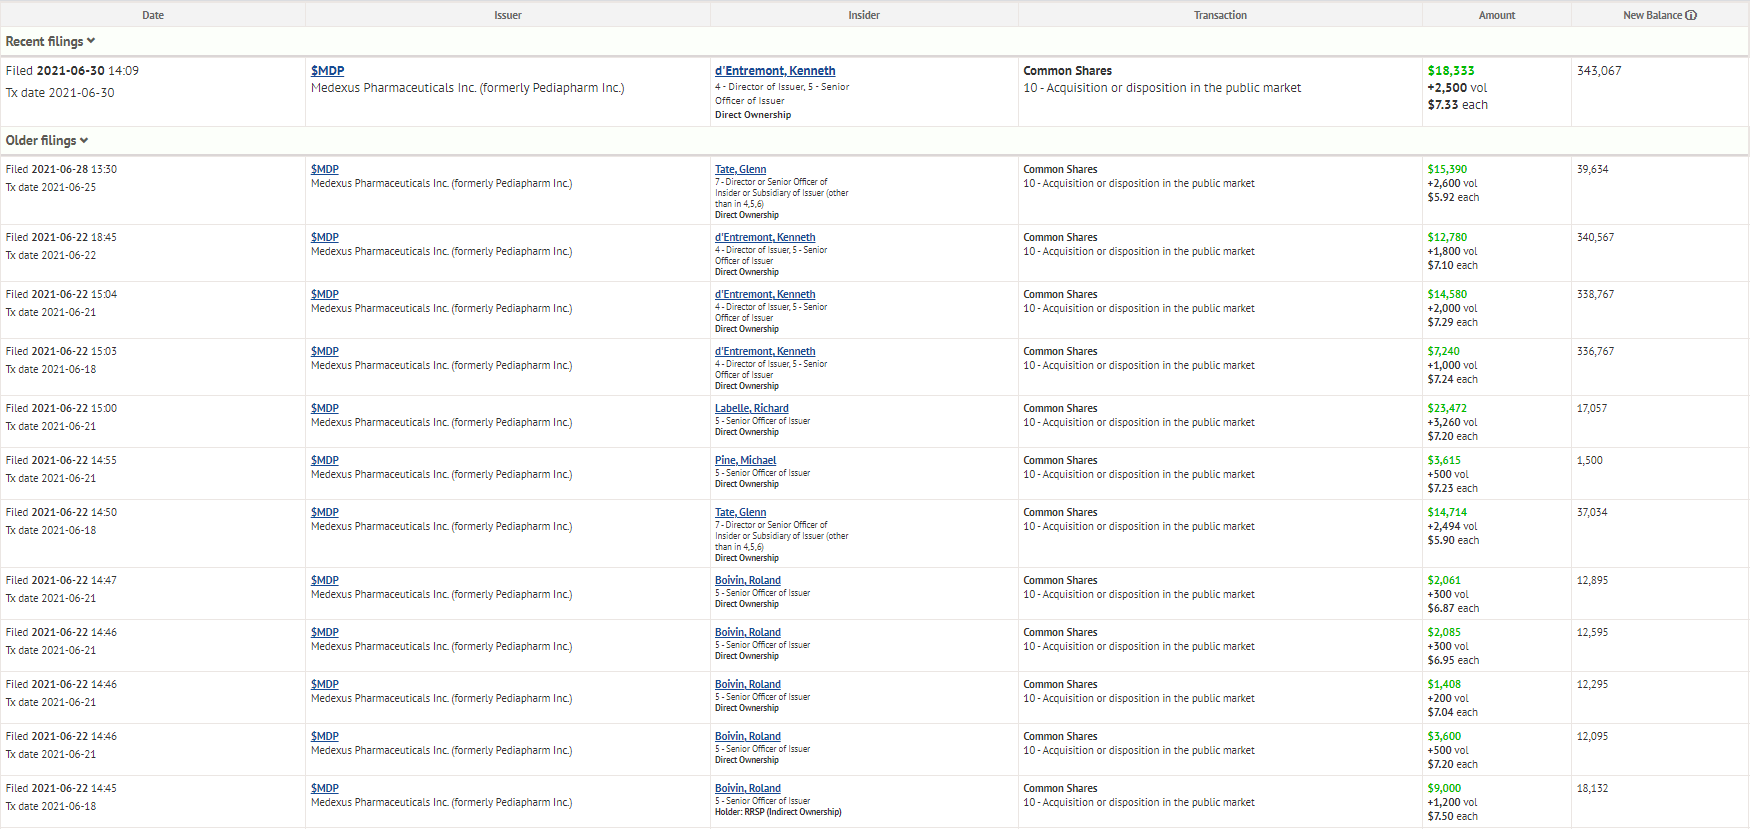Click the Amount column header
This screenshot has width=1750, height=829.
pos(1496,15)
